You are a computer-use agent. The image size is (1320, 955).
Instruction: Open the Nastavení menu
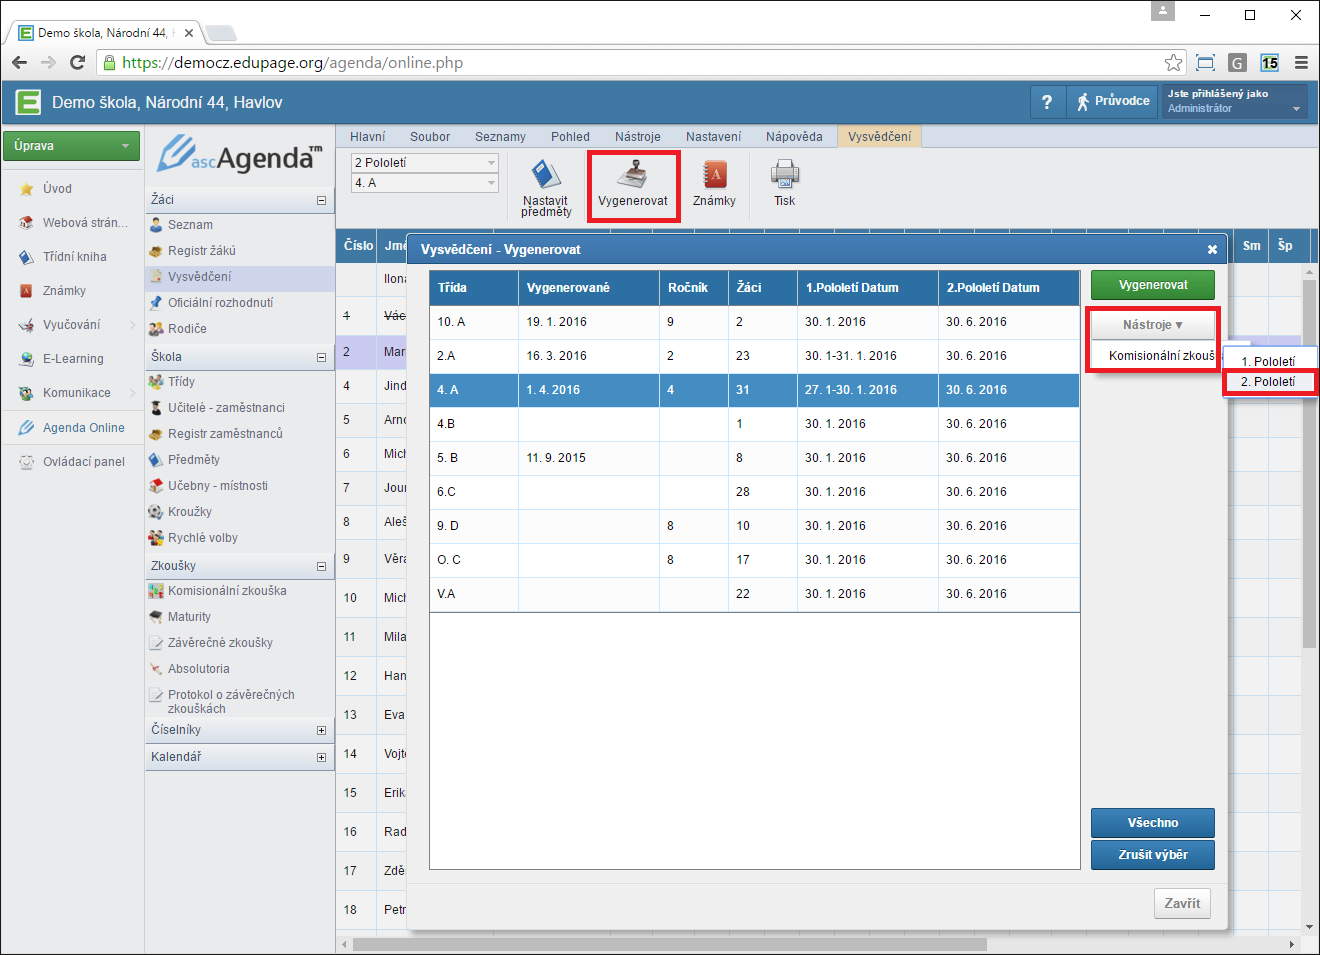(713, 137)
